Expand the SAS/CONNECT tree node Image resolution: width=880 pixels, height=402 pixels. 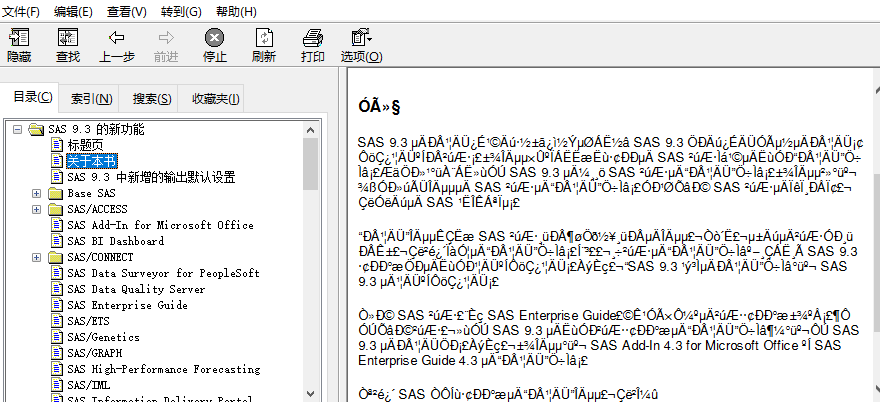(36, 258)
